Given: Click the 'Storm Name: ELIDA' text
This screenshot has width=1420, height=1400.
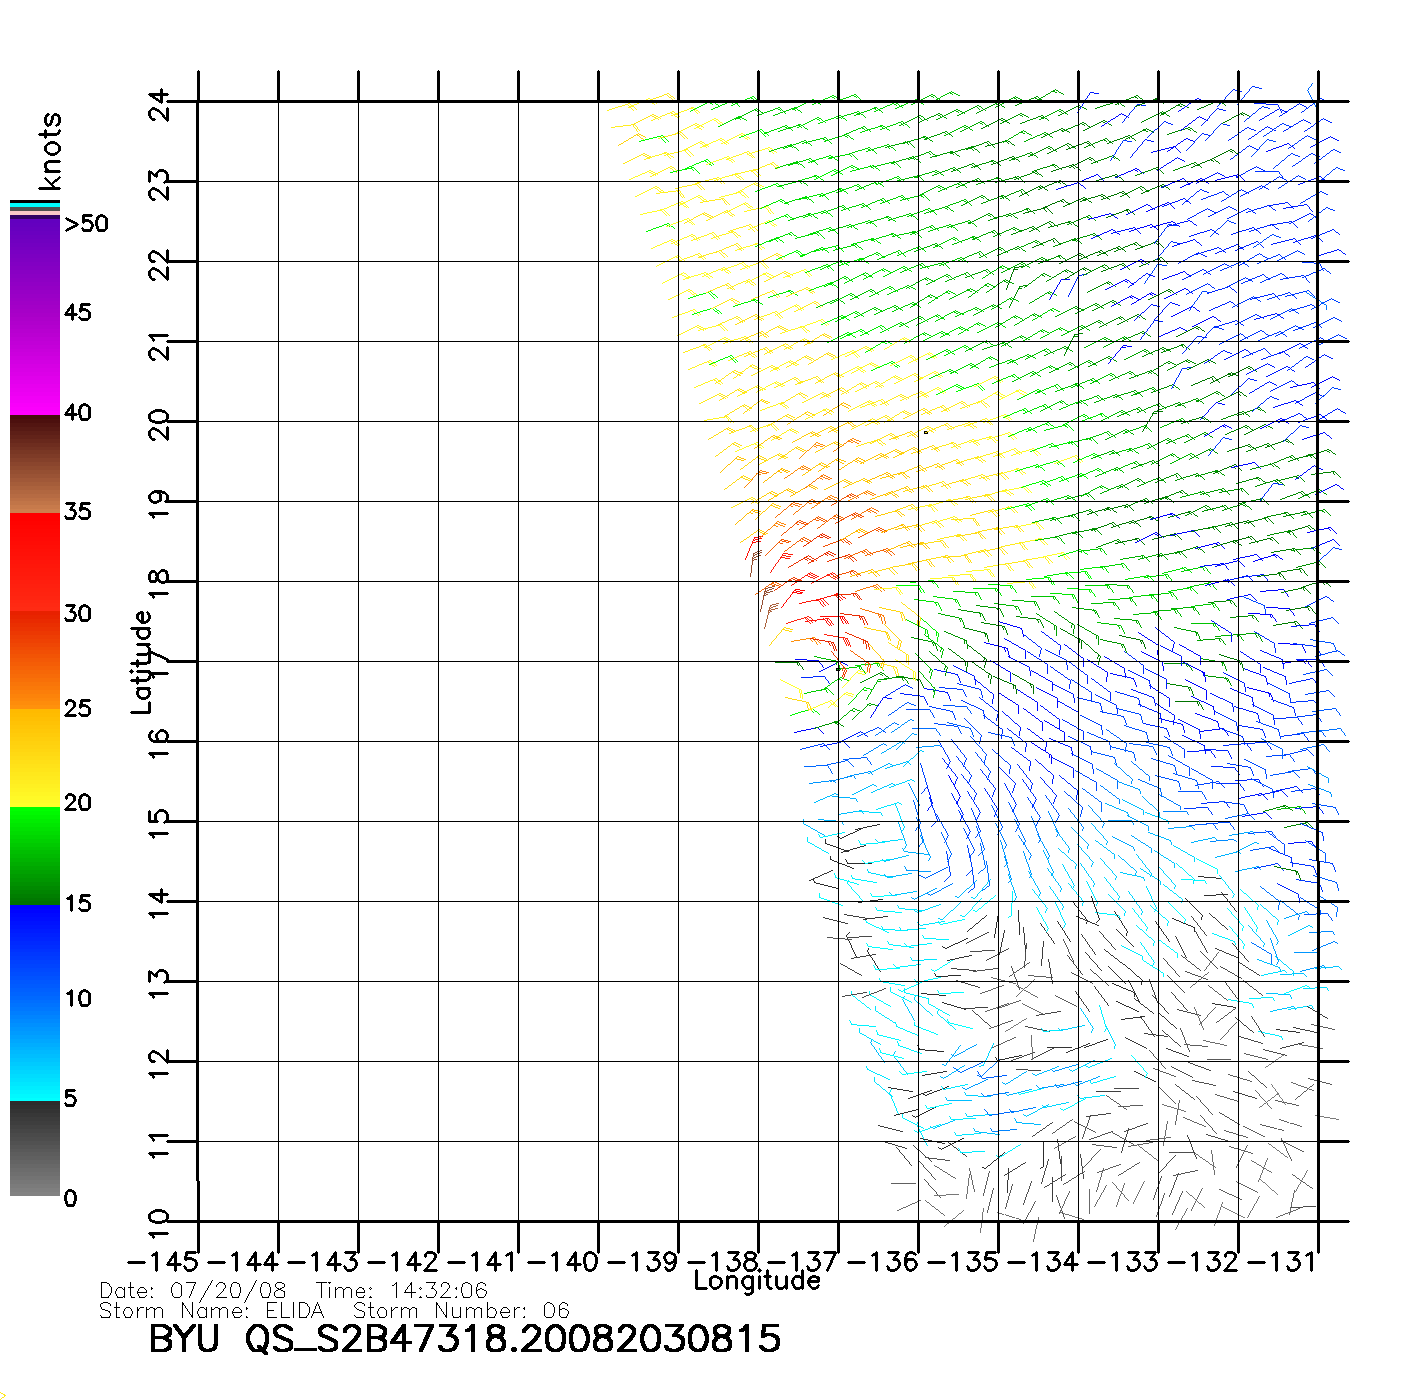Looking at the screenshot, I should [212, 1311].
